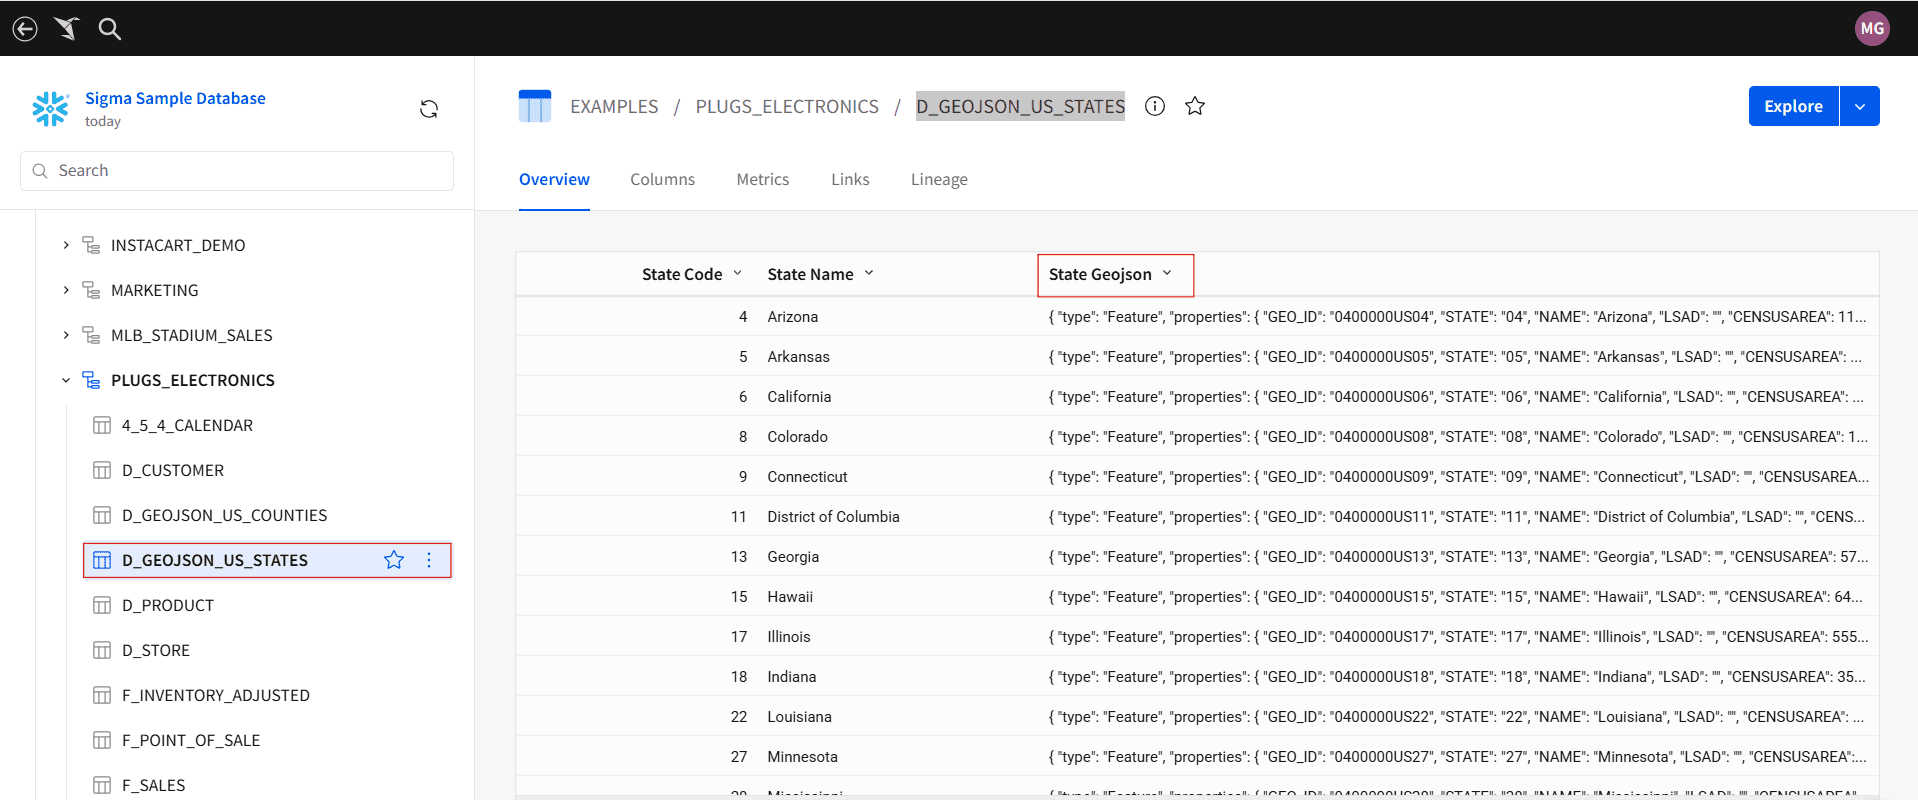Click into the sidebar Search field
Image resolution: width=1918 pixels, height=800 pixels.
tap(237, 171)
